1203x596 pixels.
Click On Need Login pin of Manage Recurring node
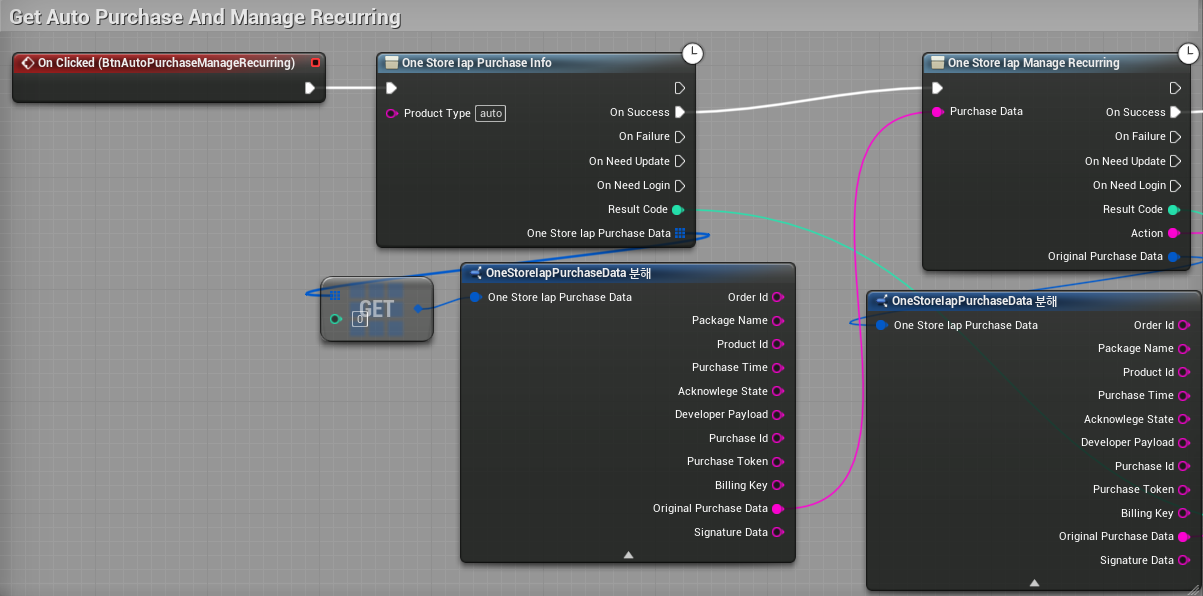[x=1175, y=185]
